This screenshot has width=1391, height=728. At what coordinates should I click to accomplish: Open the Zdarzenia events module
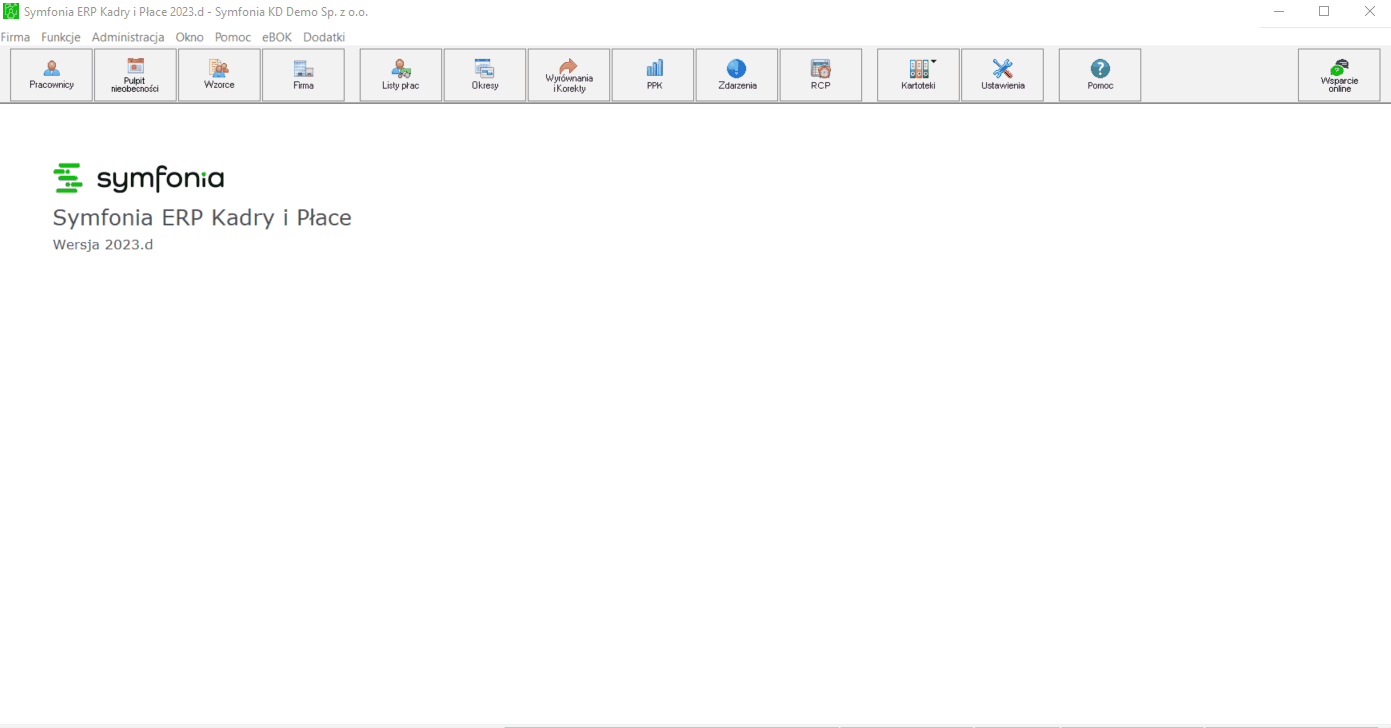point(737,75)
